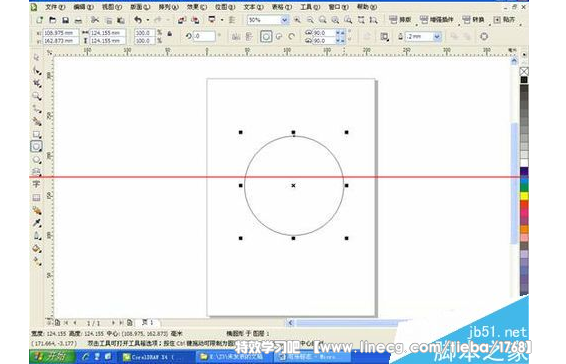Toggle the lock ratio padlock

169,34
